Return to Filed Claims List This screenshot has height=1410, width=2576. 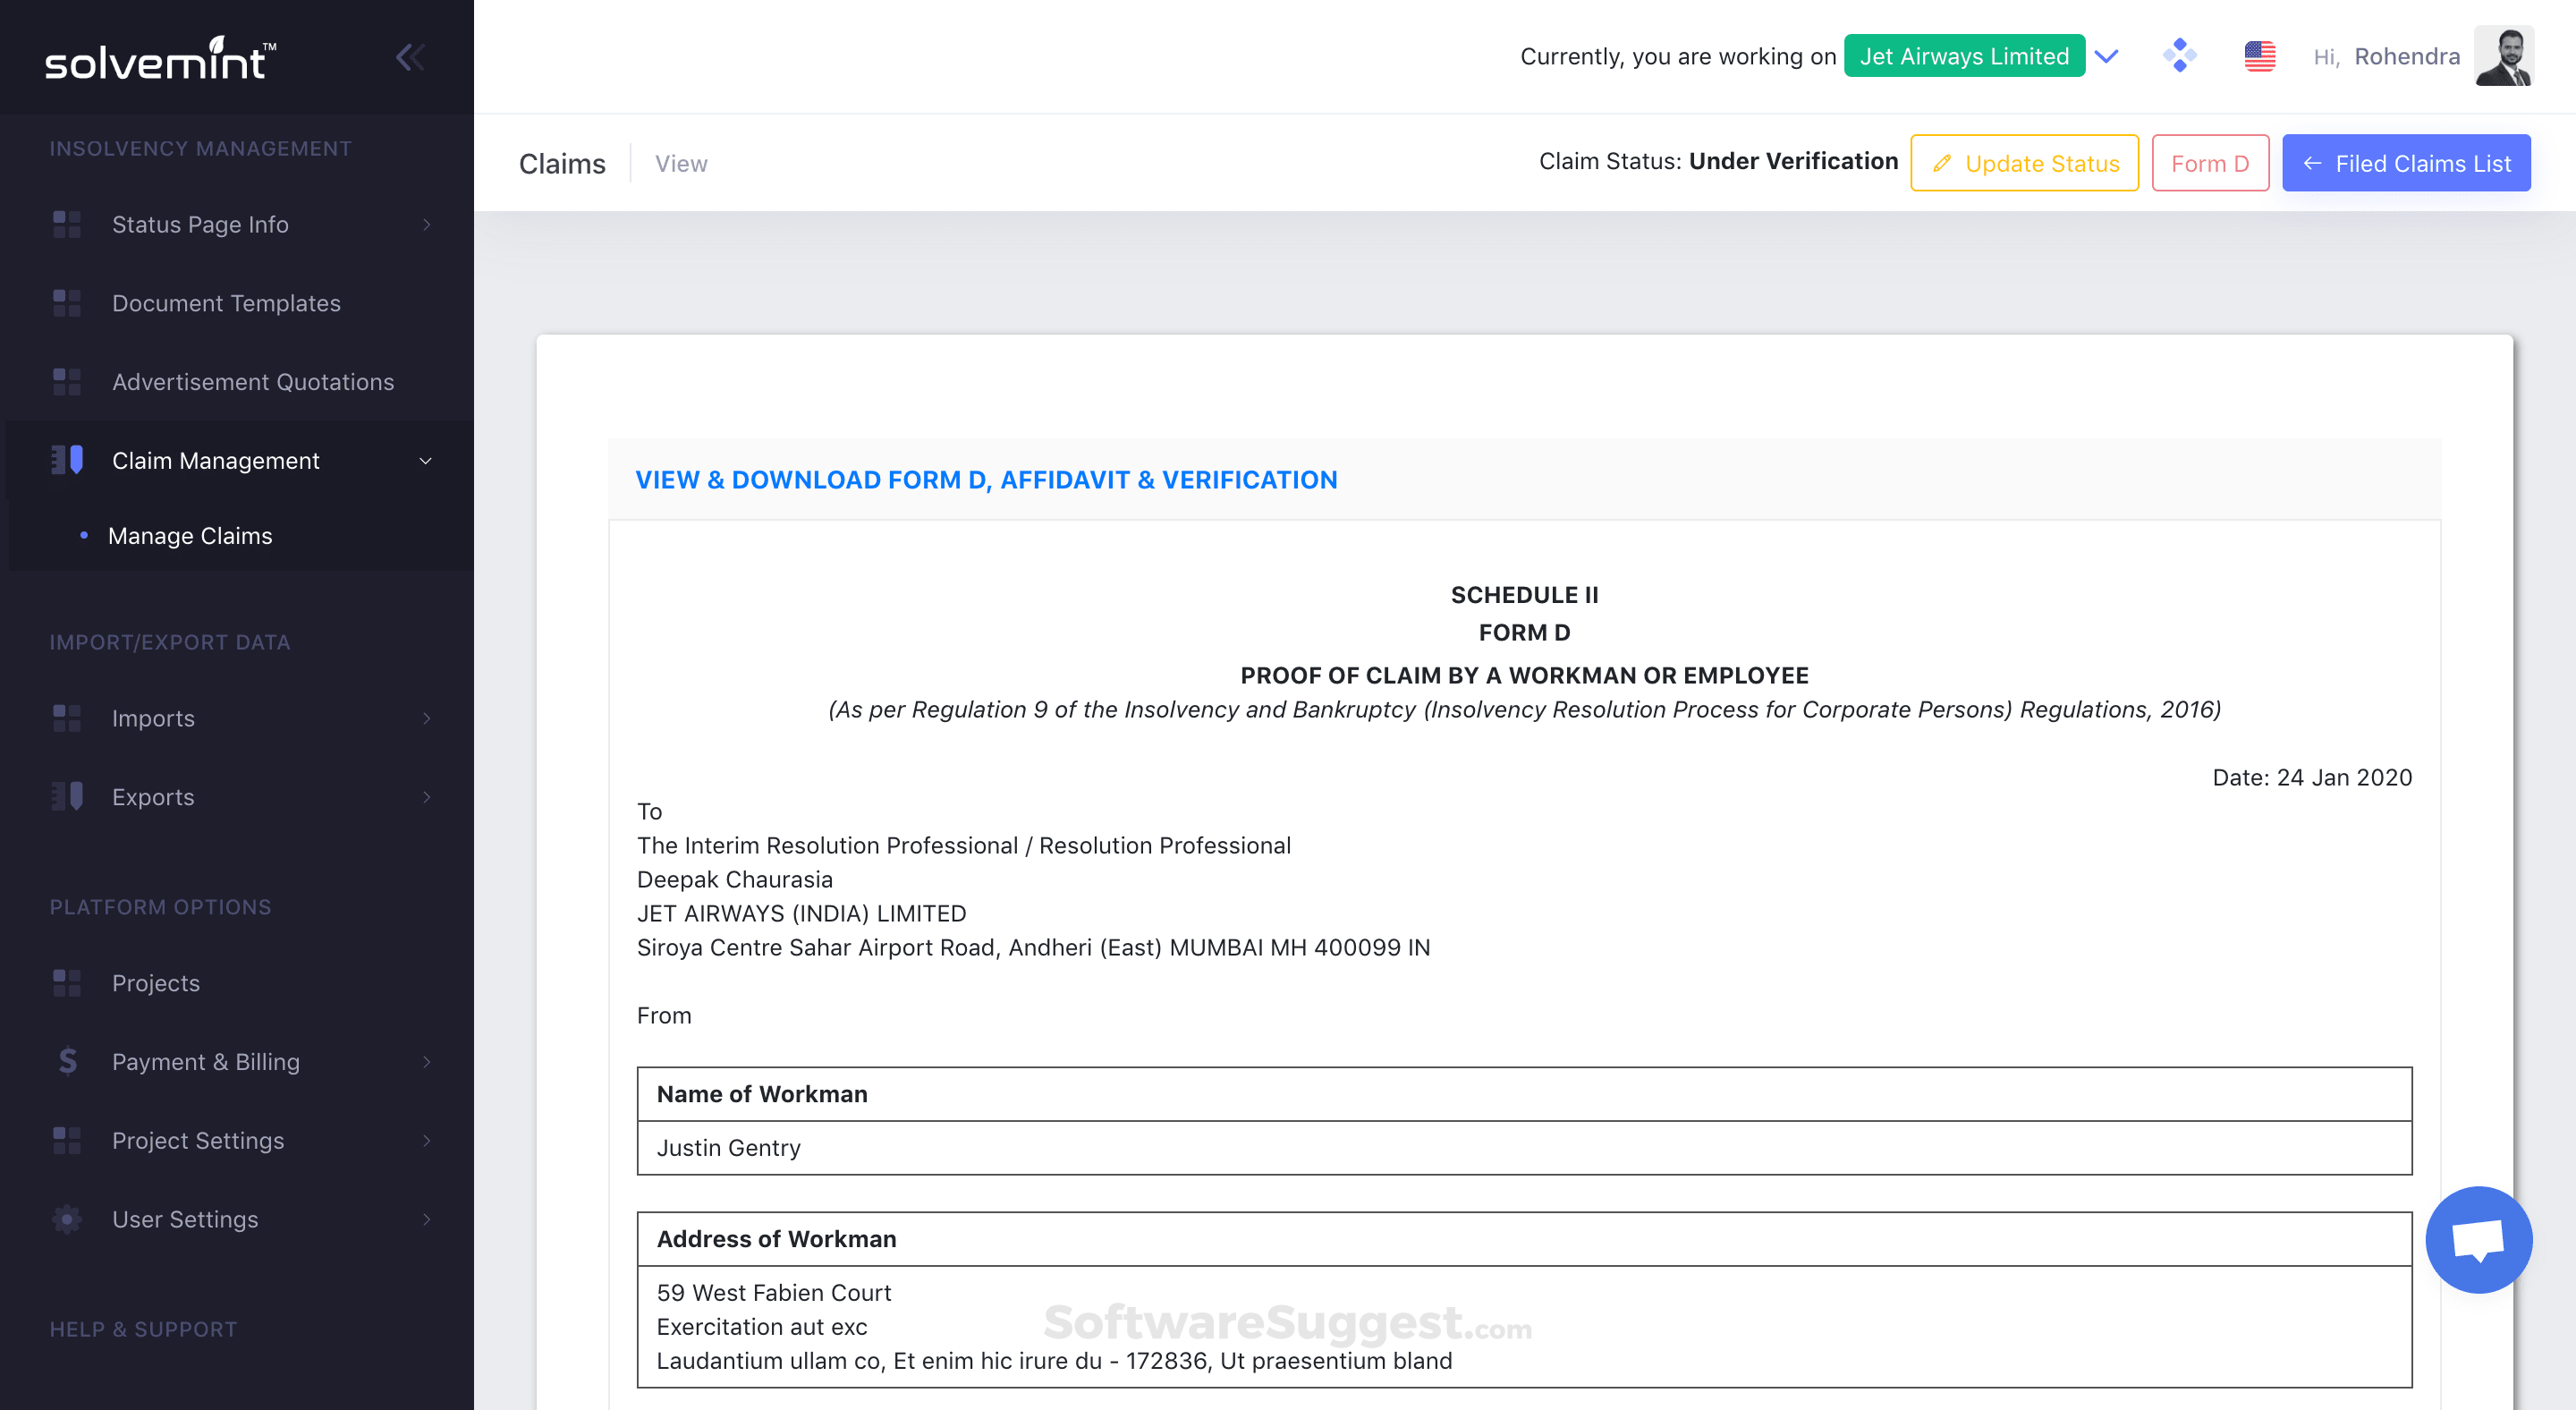pyautogui.click(x=2405, y=163)
